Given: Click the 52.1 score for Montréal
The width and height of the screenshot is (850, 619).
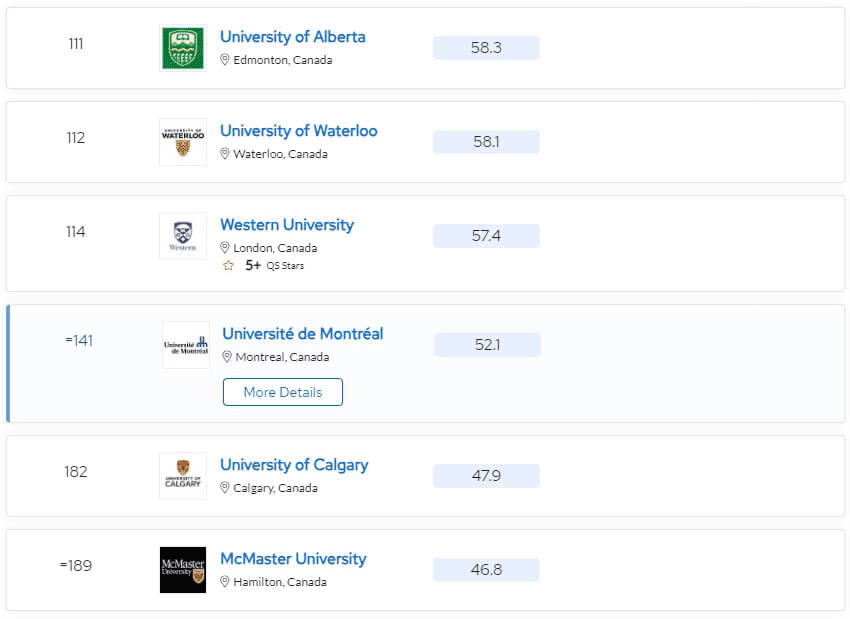Looking at the screenshot, I should tap(487, 345).
